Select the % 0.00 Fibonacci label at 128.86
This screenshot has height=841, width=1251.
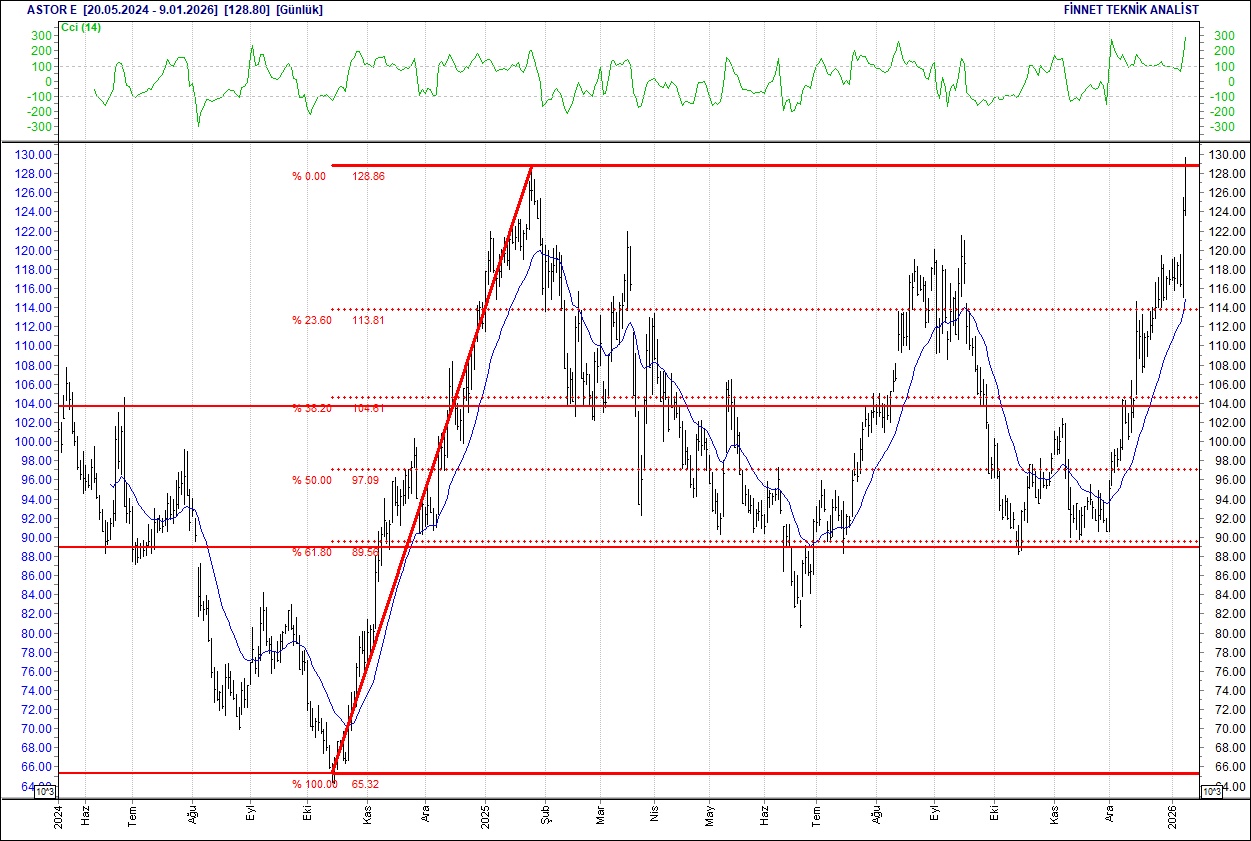(x=309, y=176)
